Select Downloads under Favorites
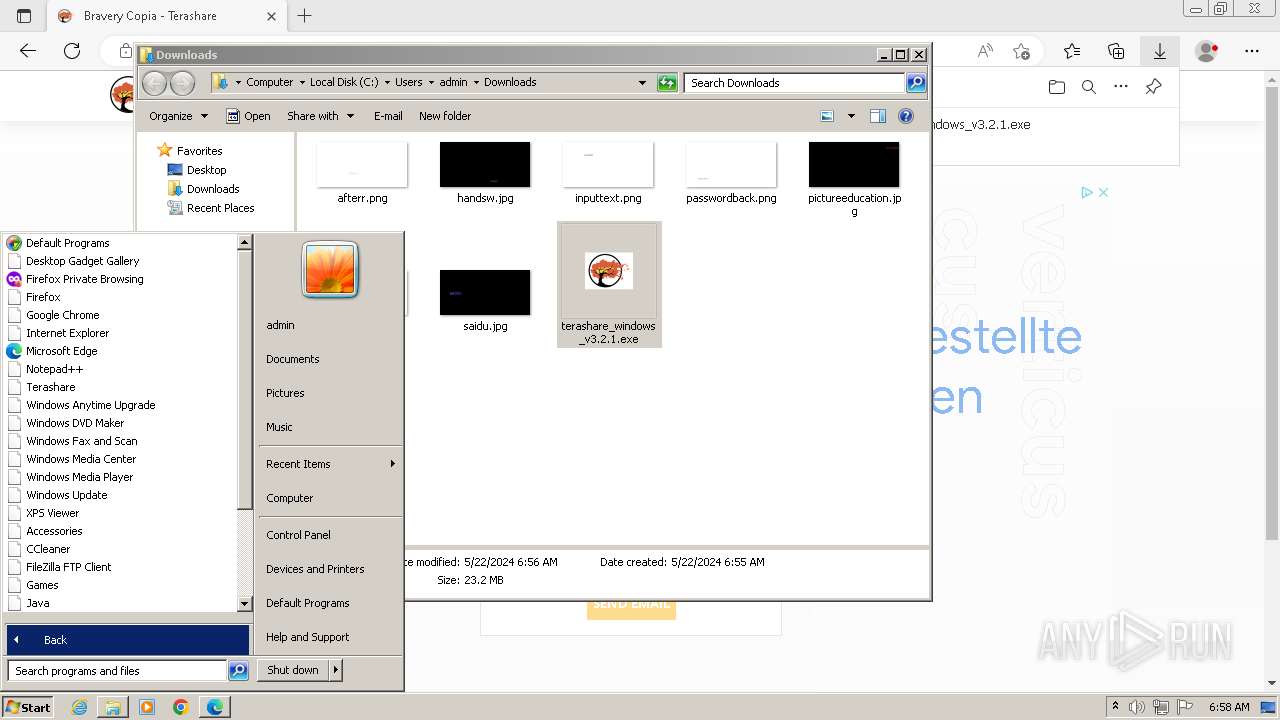 (213, 189)
